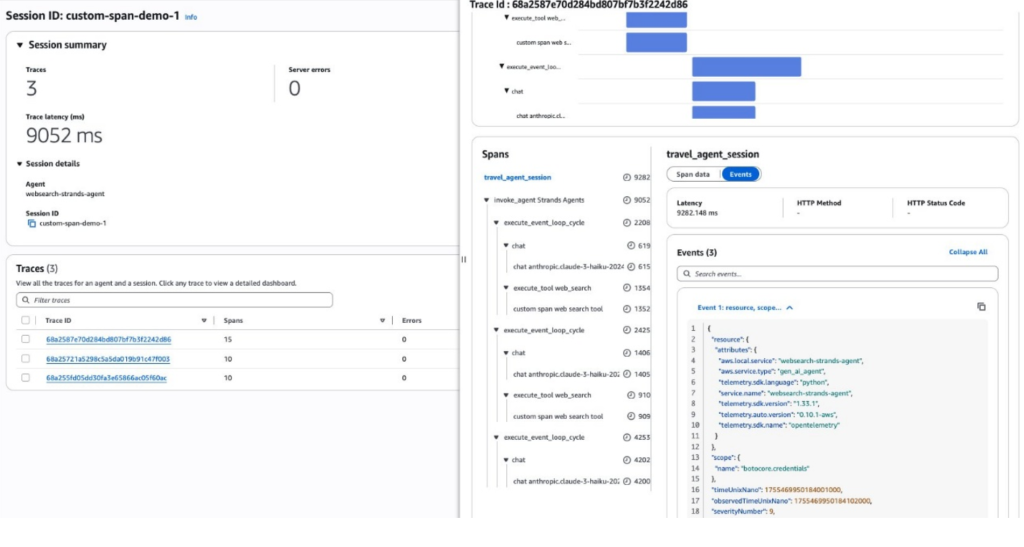Select chat anthropic.claude-3-haiku span 615
This screenshot has width=1024, height=547.
pos(569,267)
